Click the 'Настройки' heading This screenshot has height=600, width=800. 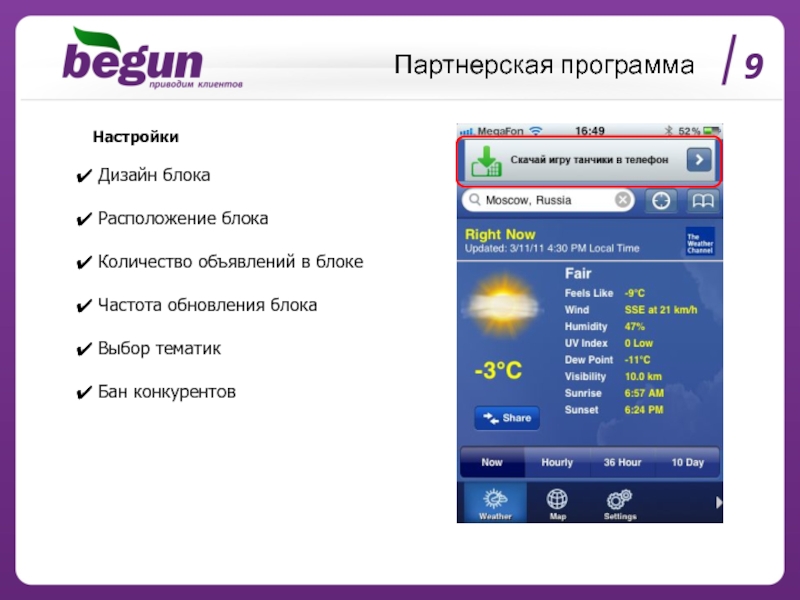[x=136, y=137]
